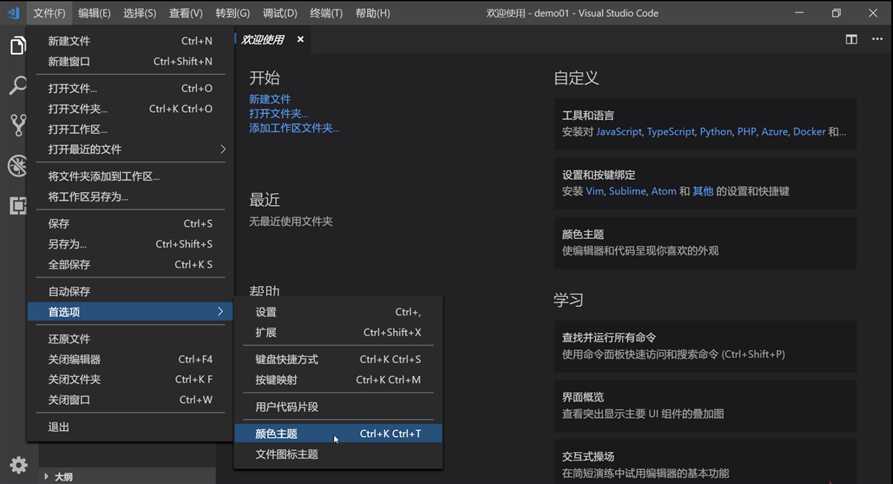Select 还原文件 menu item

tap(130, 339)
